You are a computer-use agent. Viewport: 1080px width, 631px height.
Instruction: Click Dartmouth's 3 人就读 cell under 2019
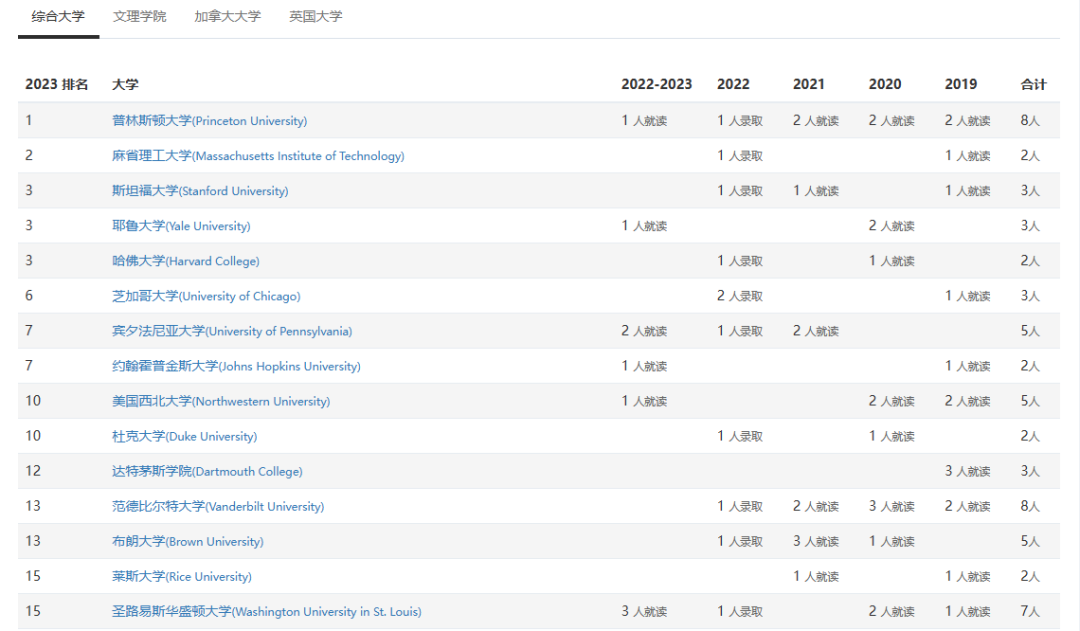pos(968,471)
